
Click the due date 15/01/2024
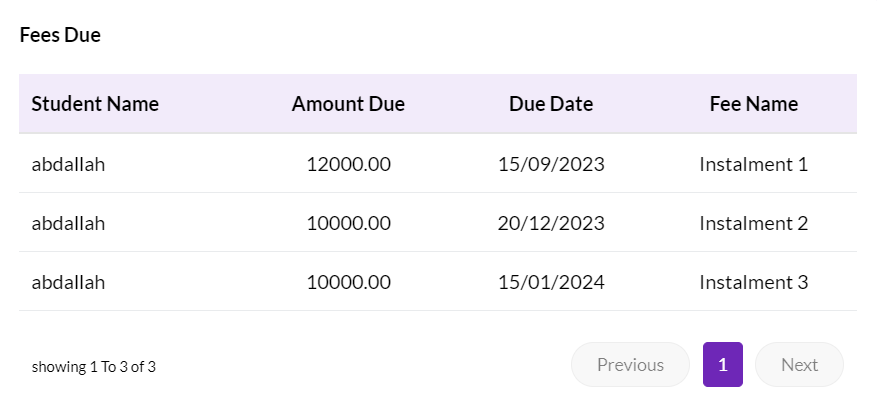click(x=551, y=282)
